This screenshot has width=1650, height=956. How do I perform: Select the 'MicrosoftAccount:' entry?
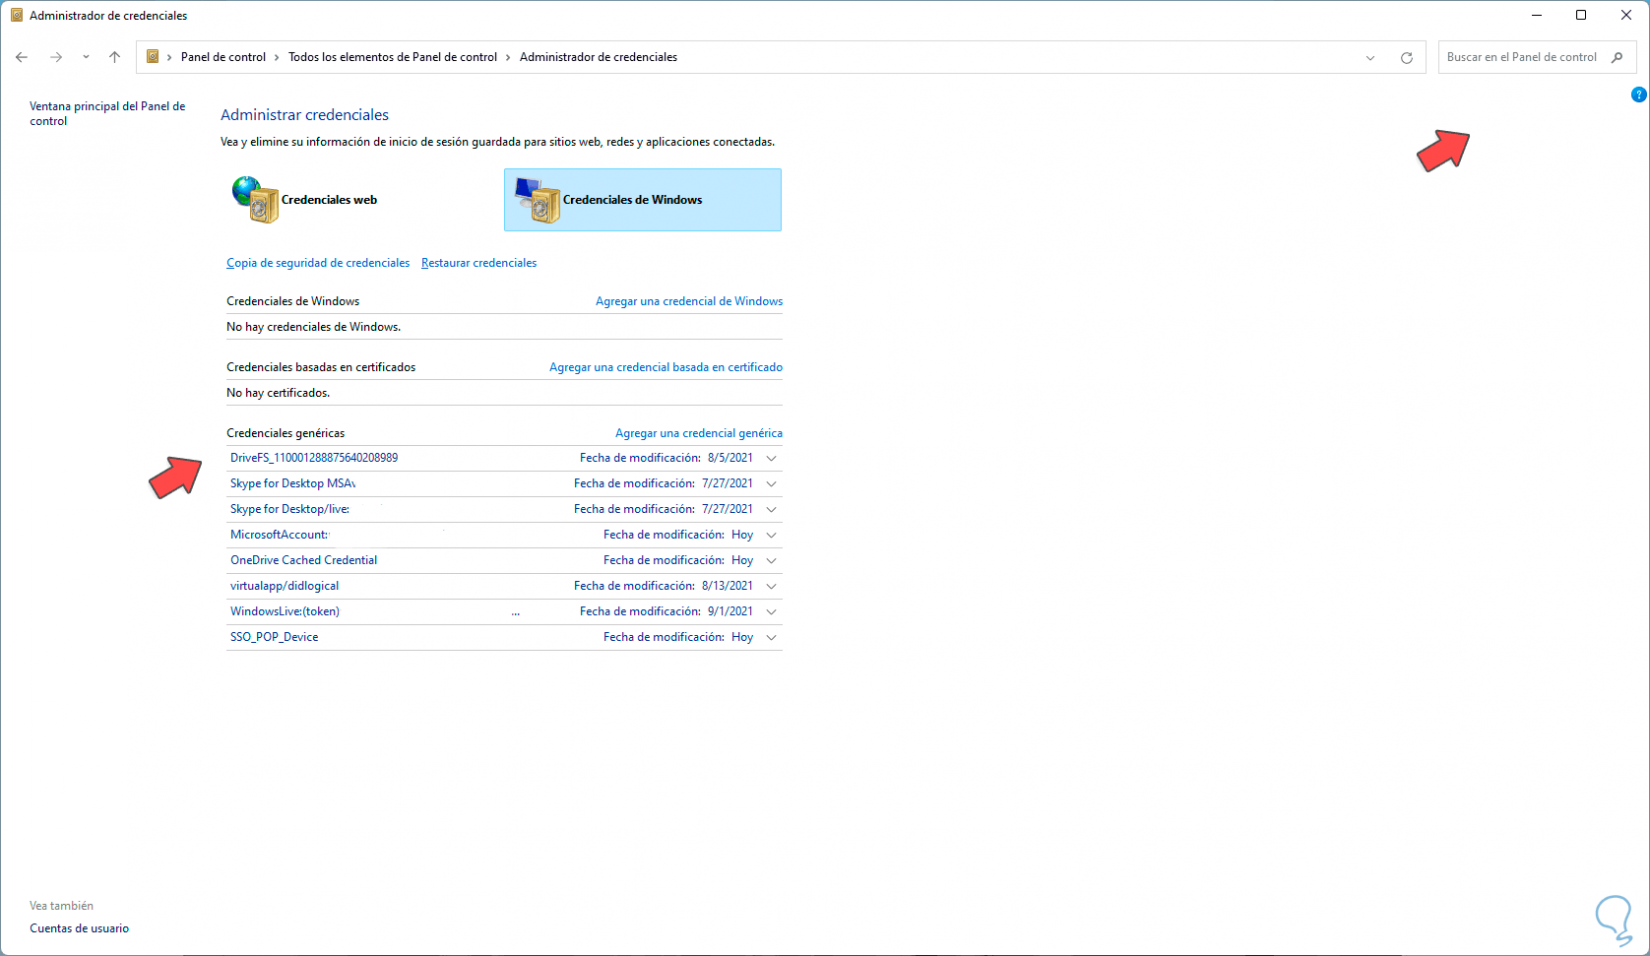[279, 535]
